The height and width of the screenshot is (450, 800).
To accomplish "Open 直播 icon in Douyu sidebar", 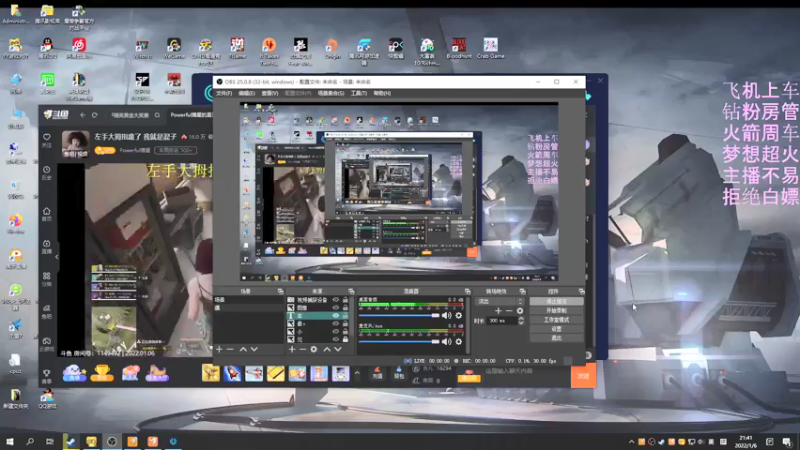I will [x=47, y=246].
